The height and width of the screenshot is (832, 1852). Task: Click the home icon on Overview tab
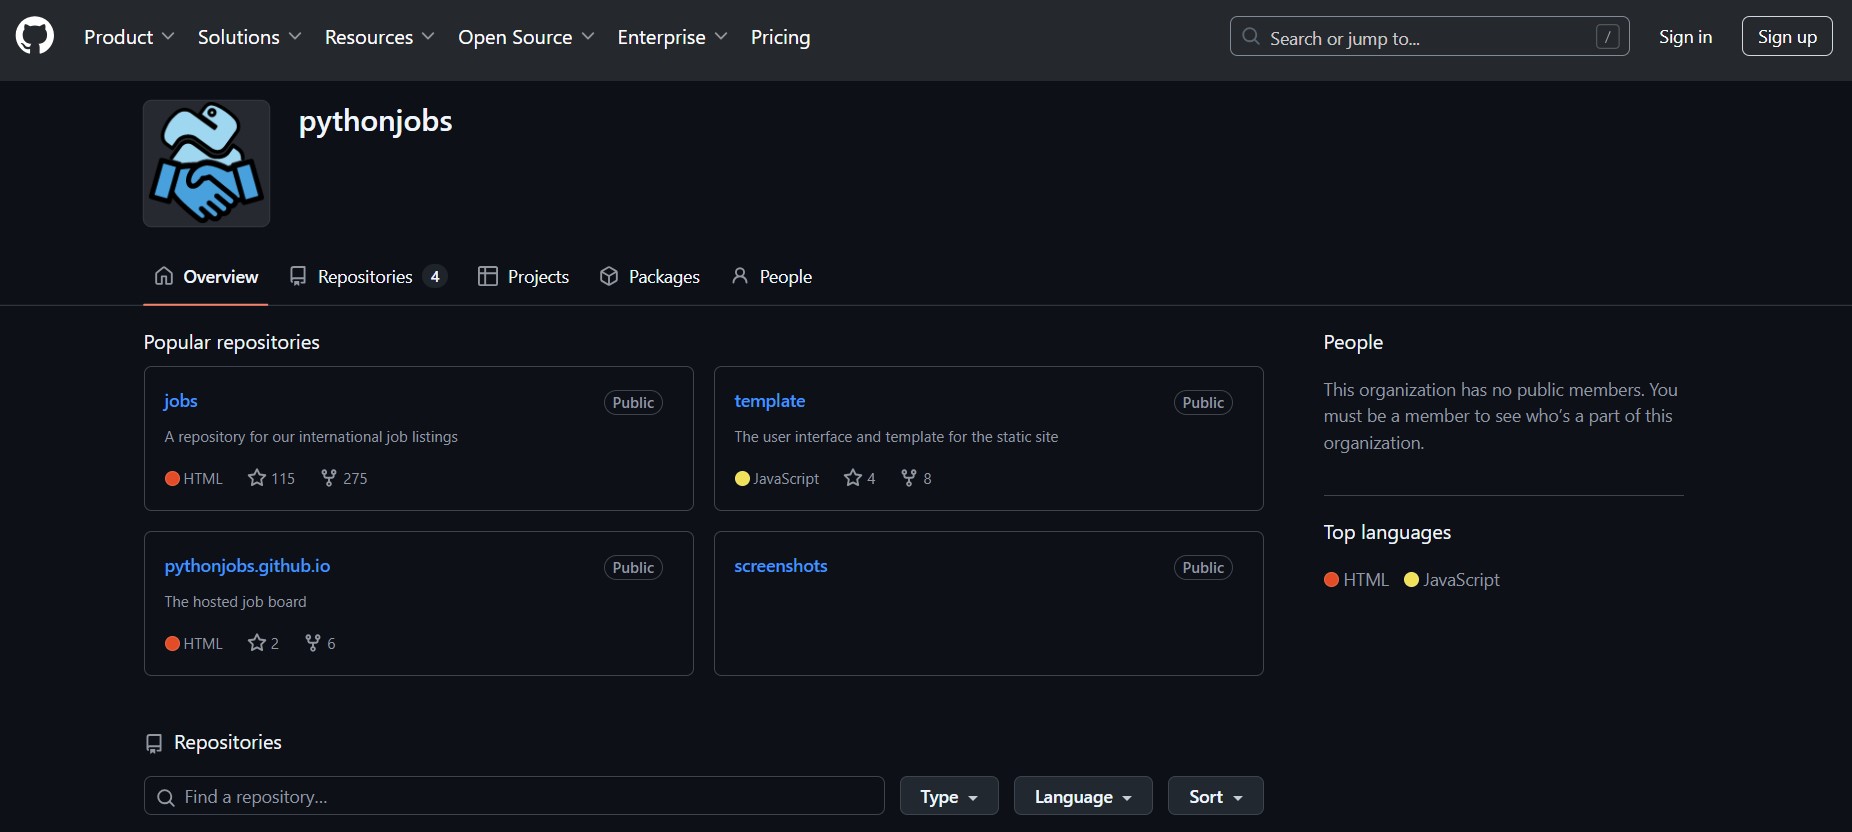[164, 276]
